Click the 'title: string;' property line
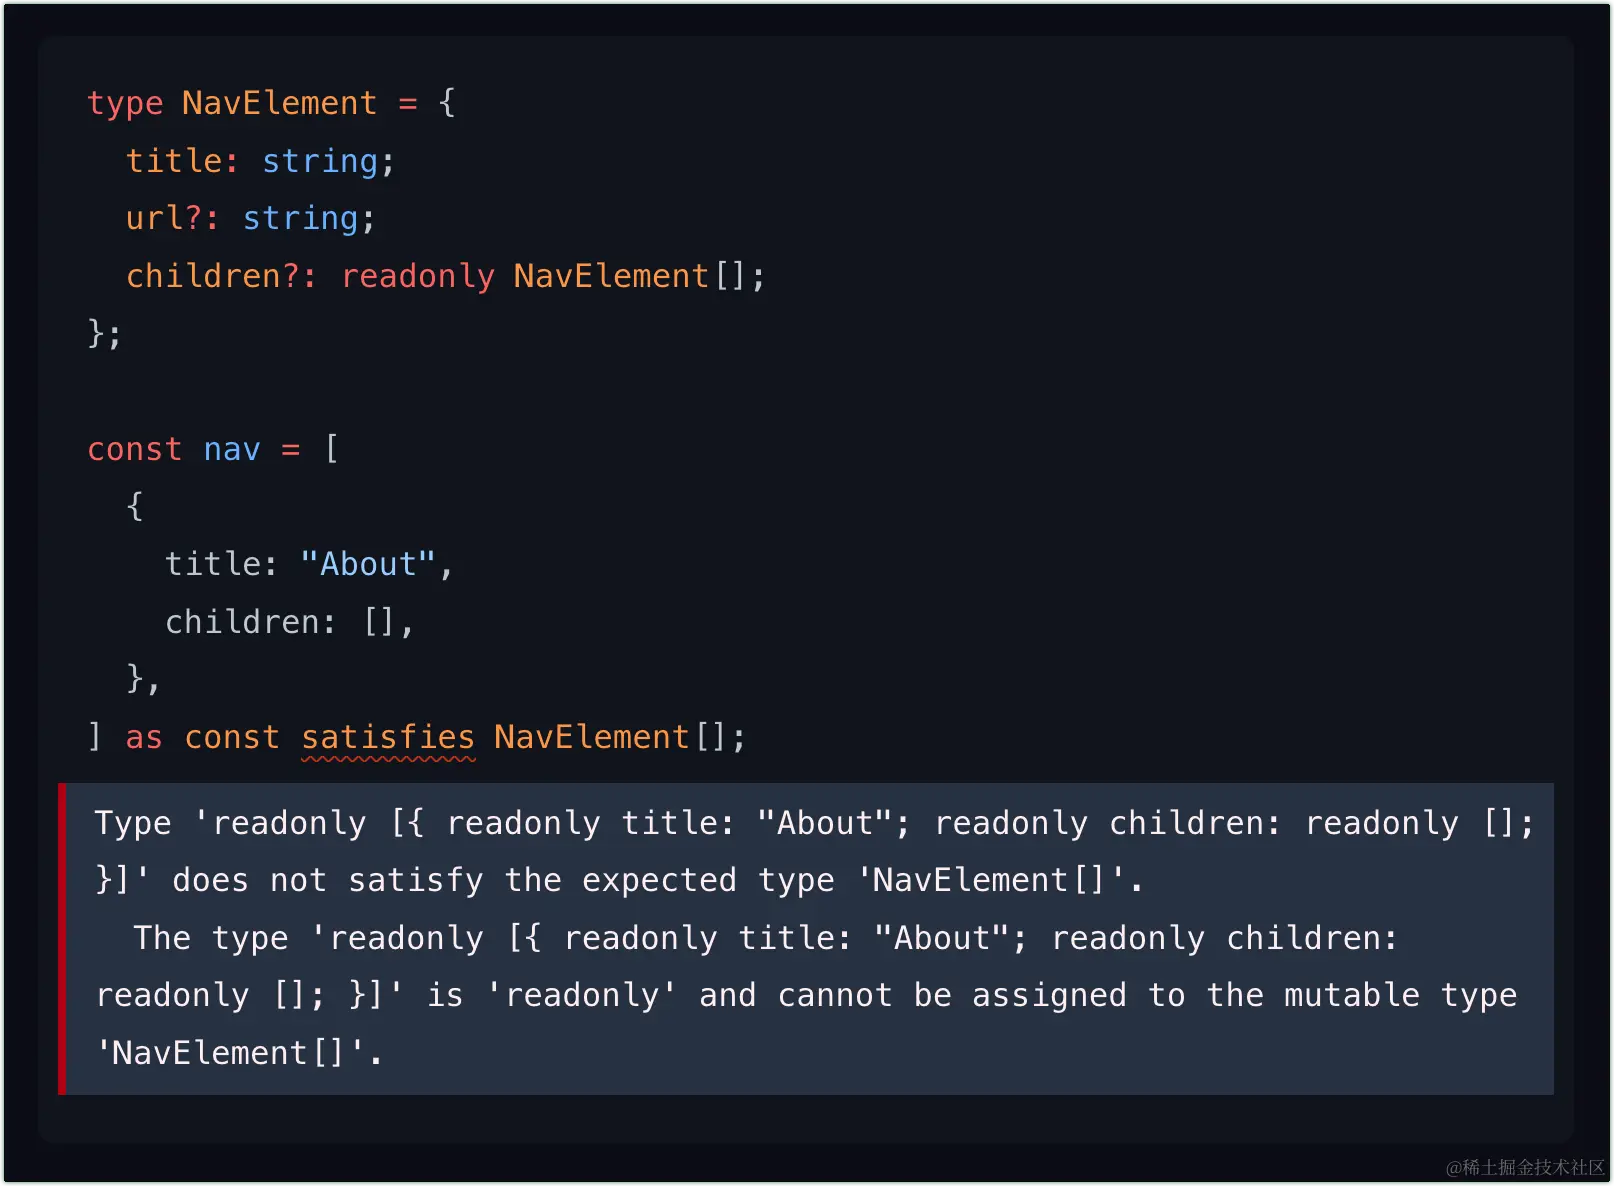The width and height of the screenshot is (1614, 1186). coord(260,162)
